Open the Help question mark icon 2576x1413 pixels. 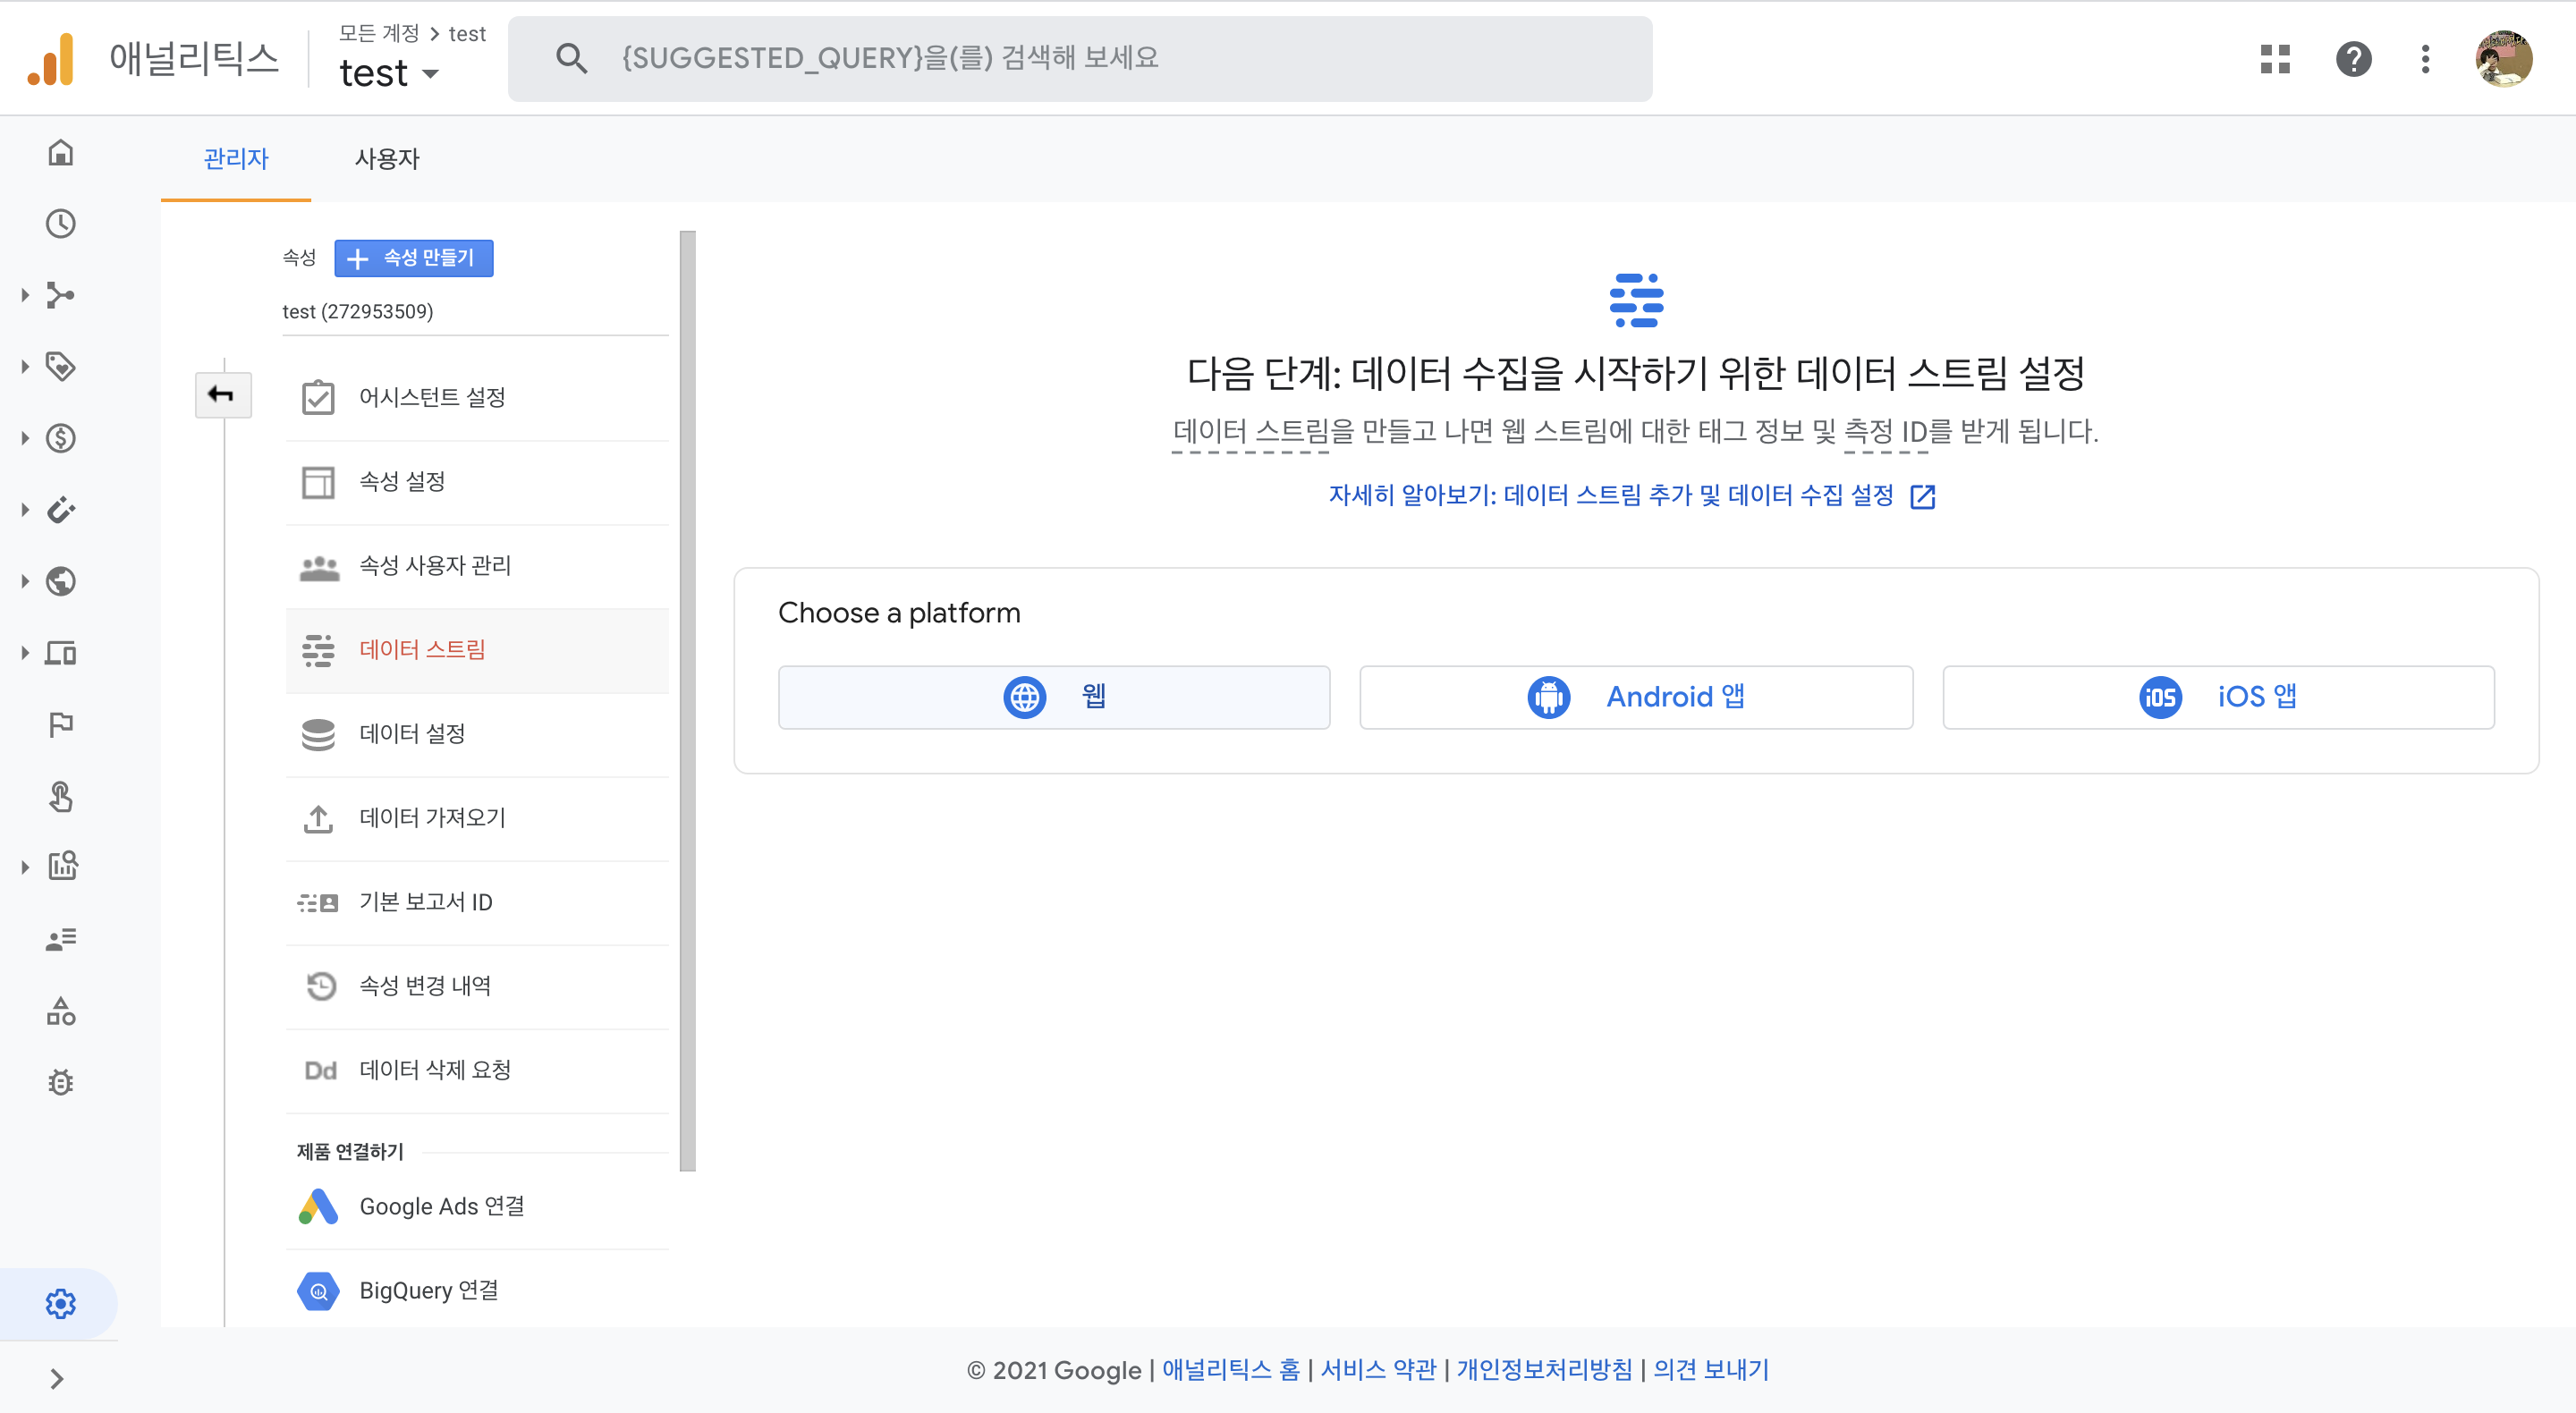tap(2353, 59)
